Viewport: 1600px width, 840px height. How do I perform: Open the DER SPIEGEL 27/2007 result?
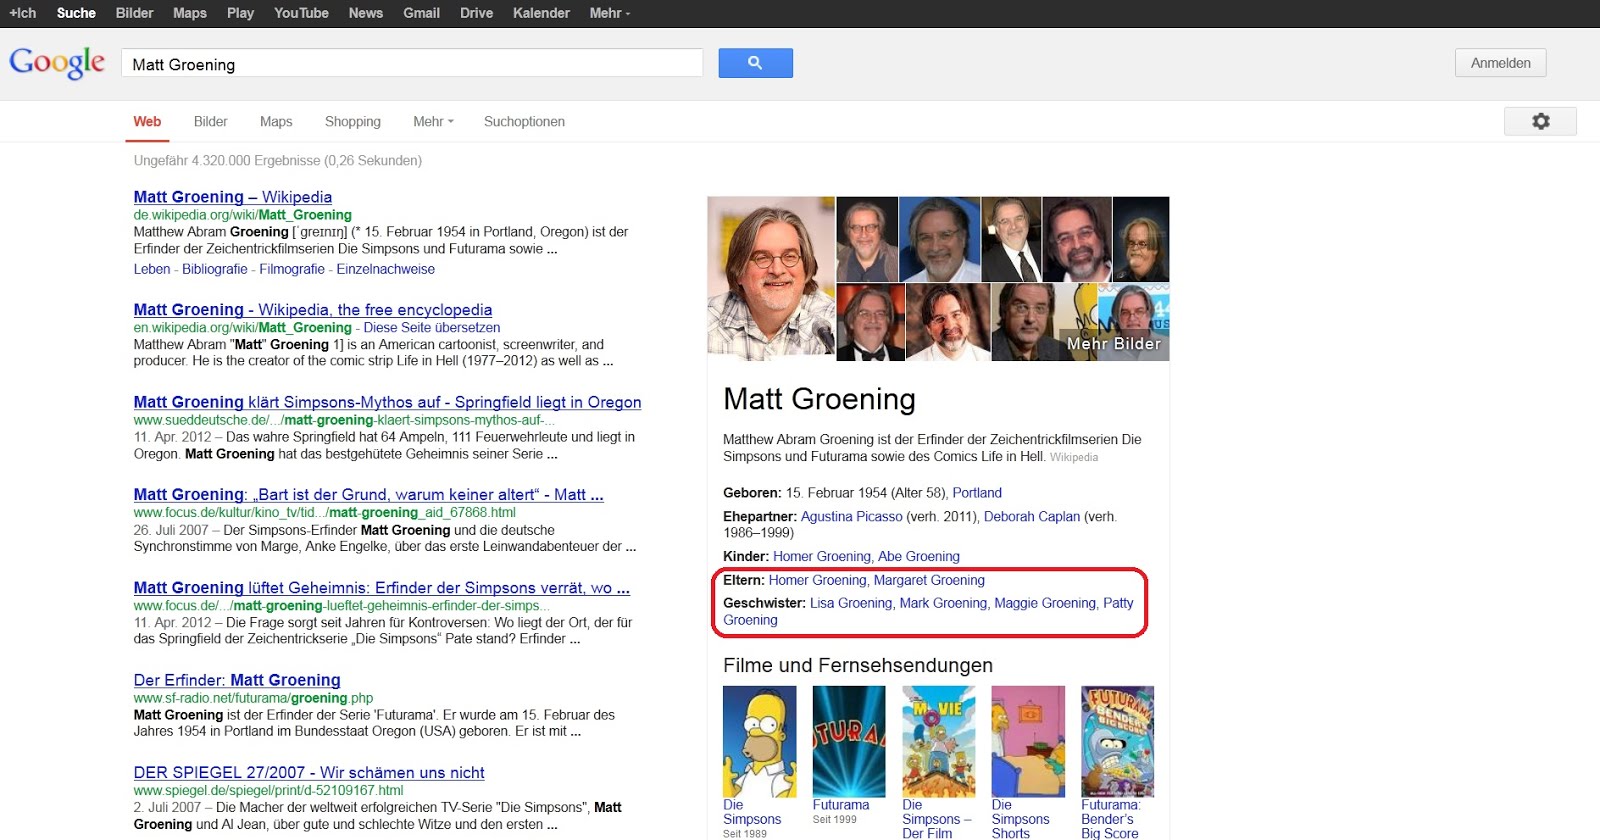(309, 773)
